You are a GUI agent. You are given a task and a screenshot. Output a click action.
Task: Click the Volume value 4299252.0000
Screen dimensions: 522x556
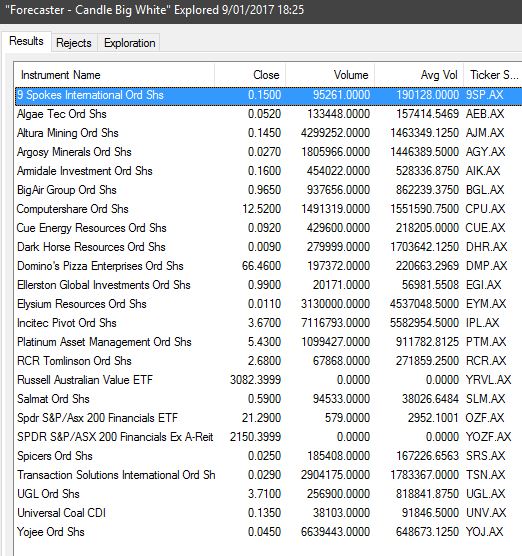pyautogui.click(x=335, y=133)
